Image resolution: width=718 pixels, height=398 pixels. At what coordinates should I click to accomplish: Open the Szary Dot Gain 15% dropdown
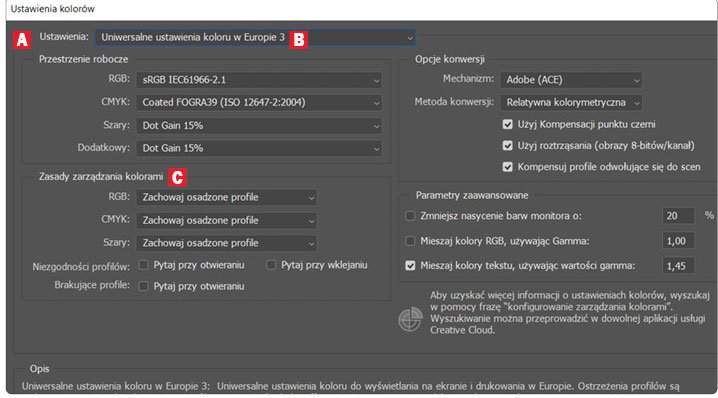coord(259,125)
